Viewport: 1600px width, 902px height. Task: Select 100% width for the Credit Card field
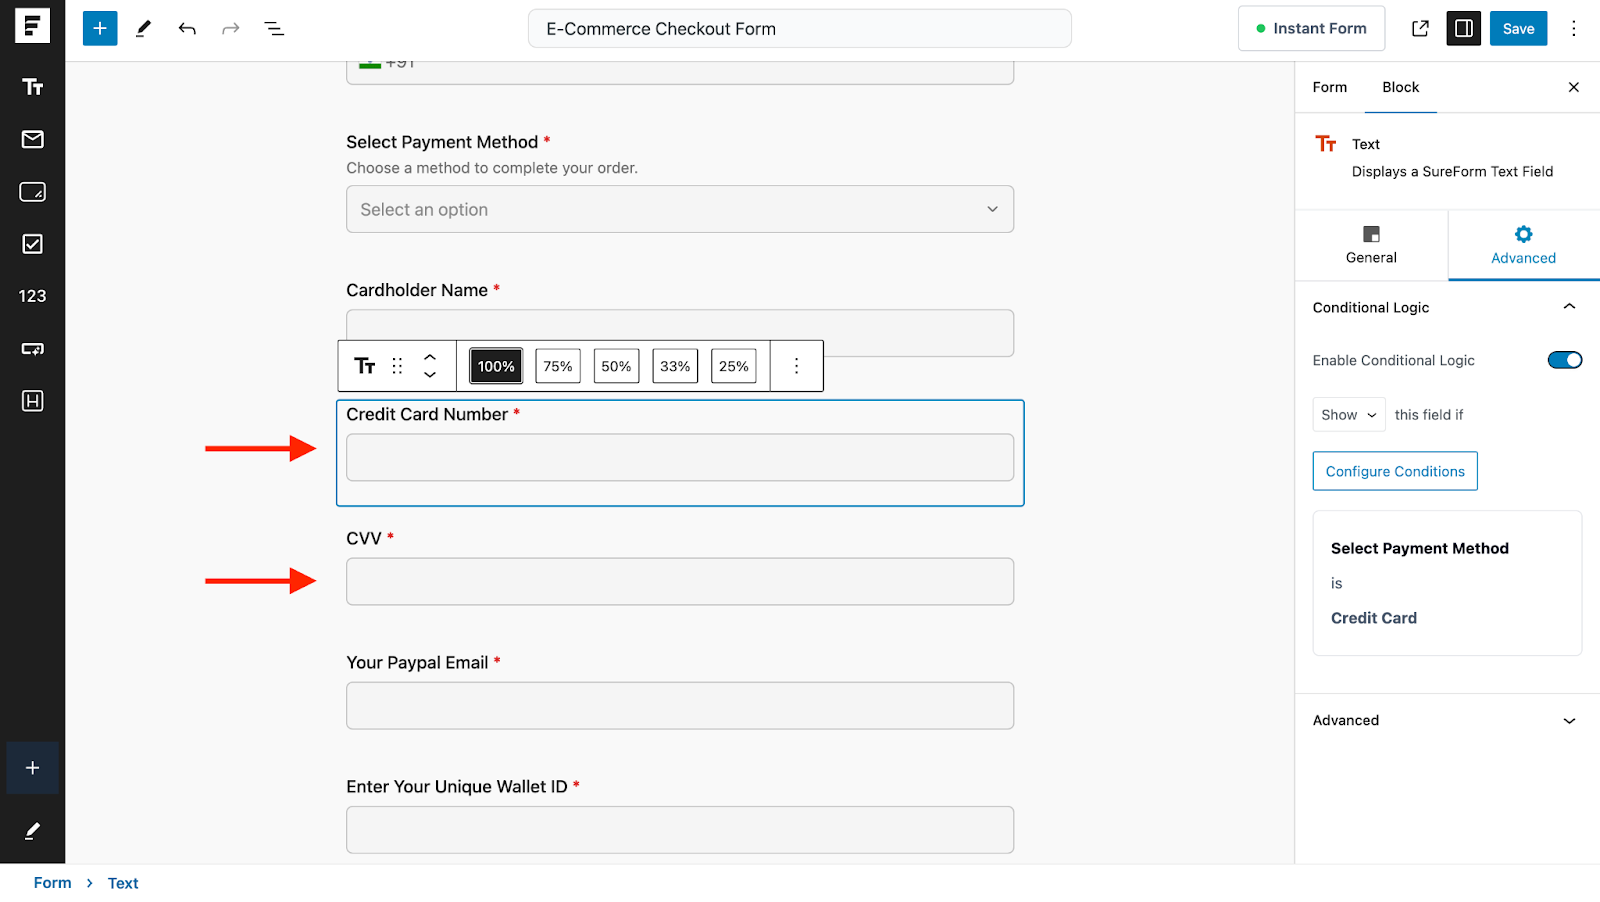pyautogui.click(x=494, y=366)
